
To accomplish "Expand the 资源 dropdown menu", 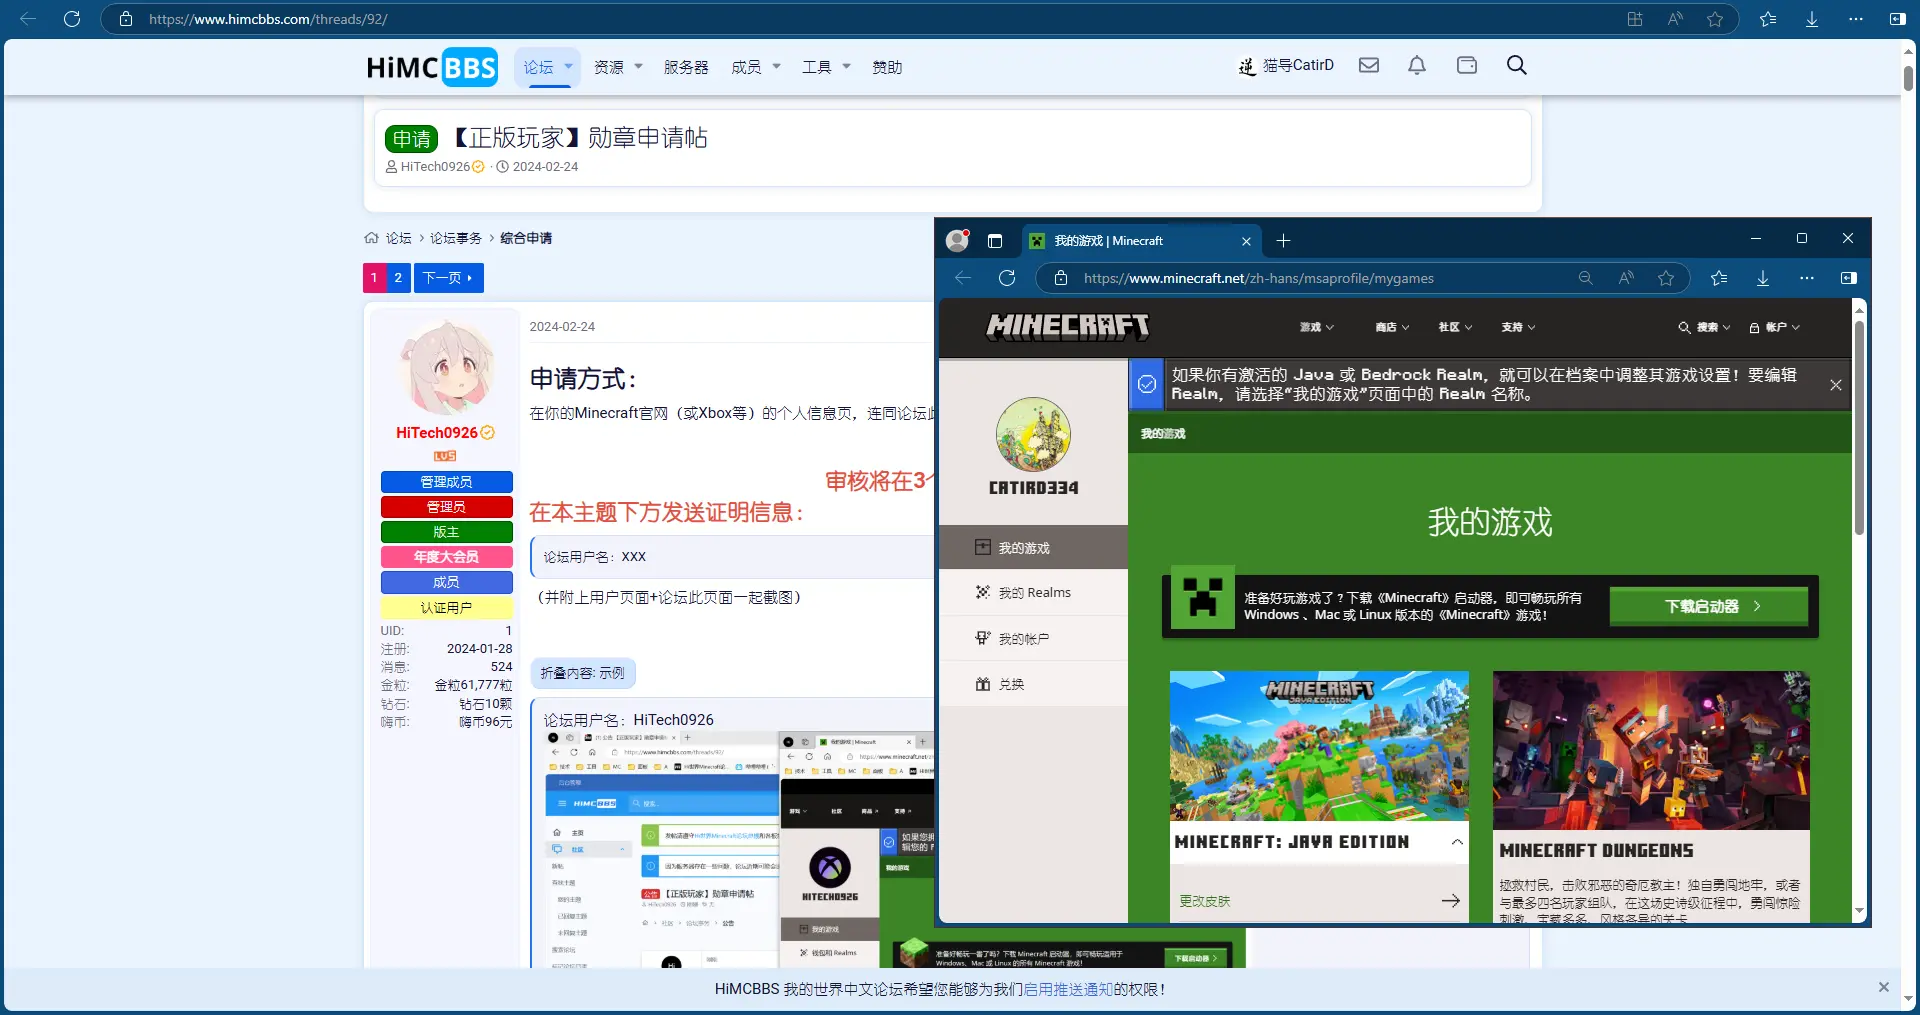I will [616, 67].
